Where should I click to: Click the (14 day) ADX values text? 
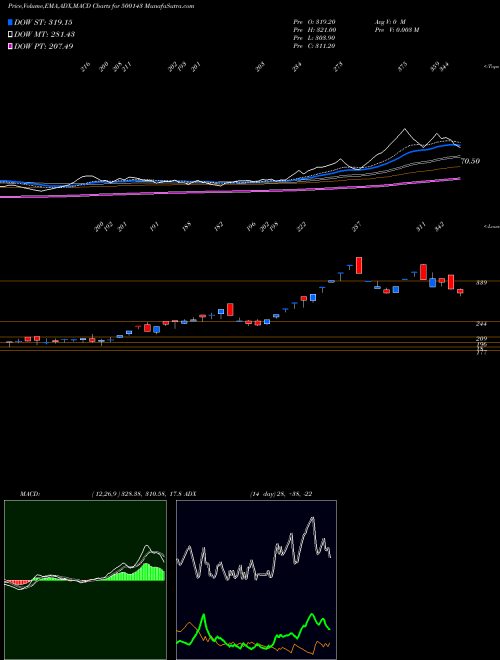coord(281,494)
